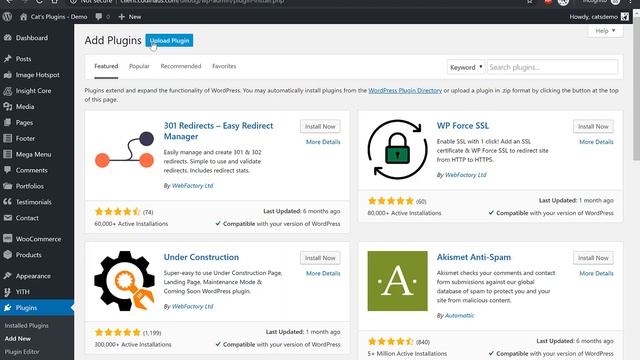Click the WooCommerce icon in sidebar

pos(8,239)
